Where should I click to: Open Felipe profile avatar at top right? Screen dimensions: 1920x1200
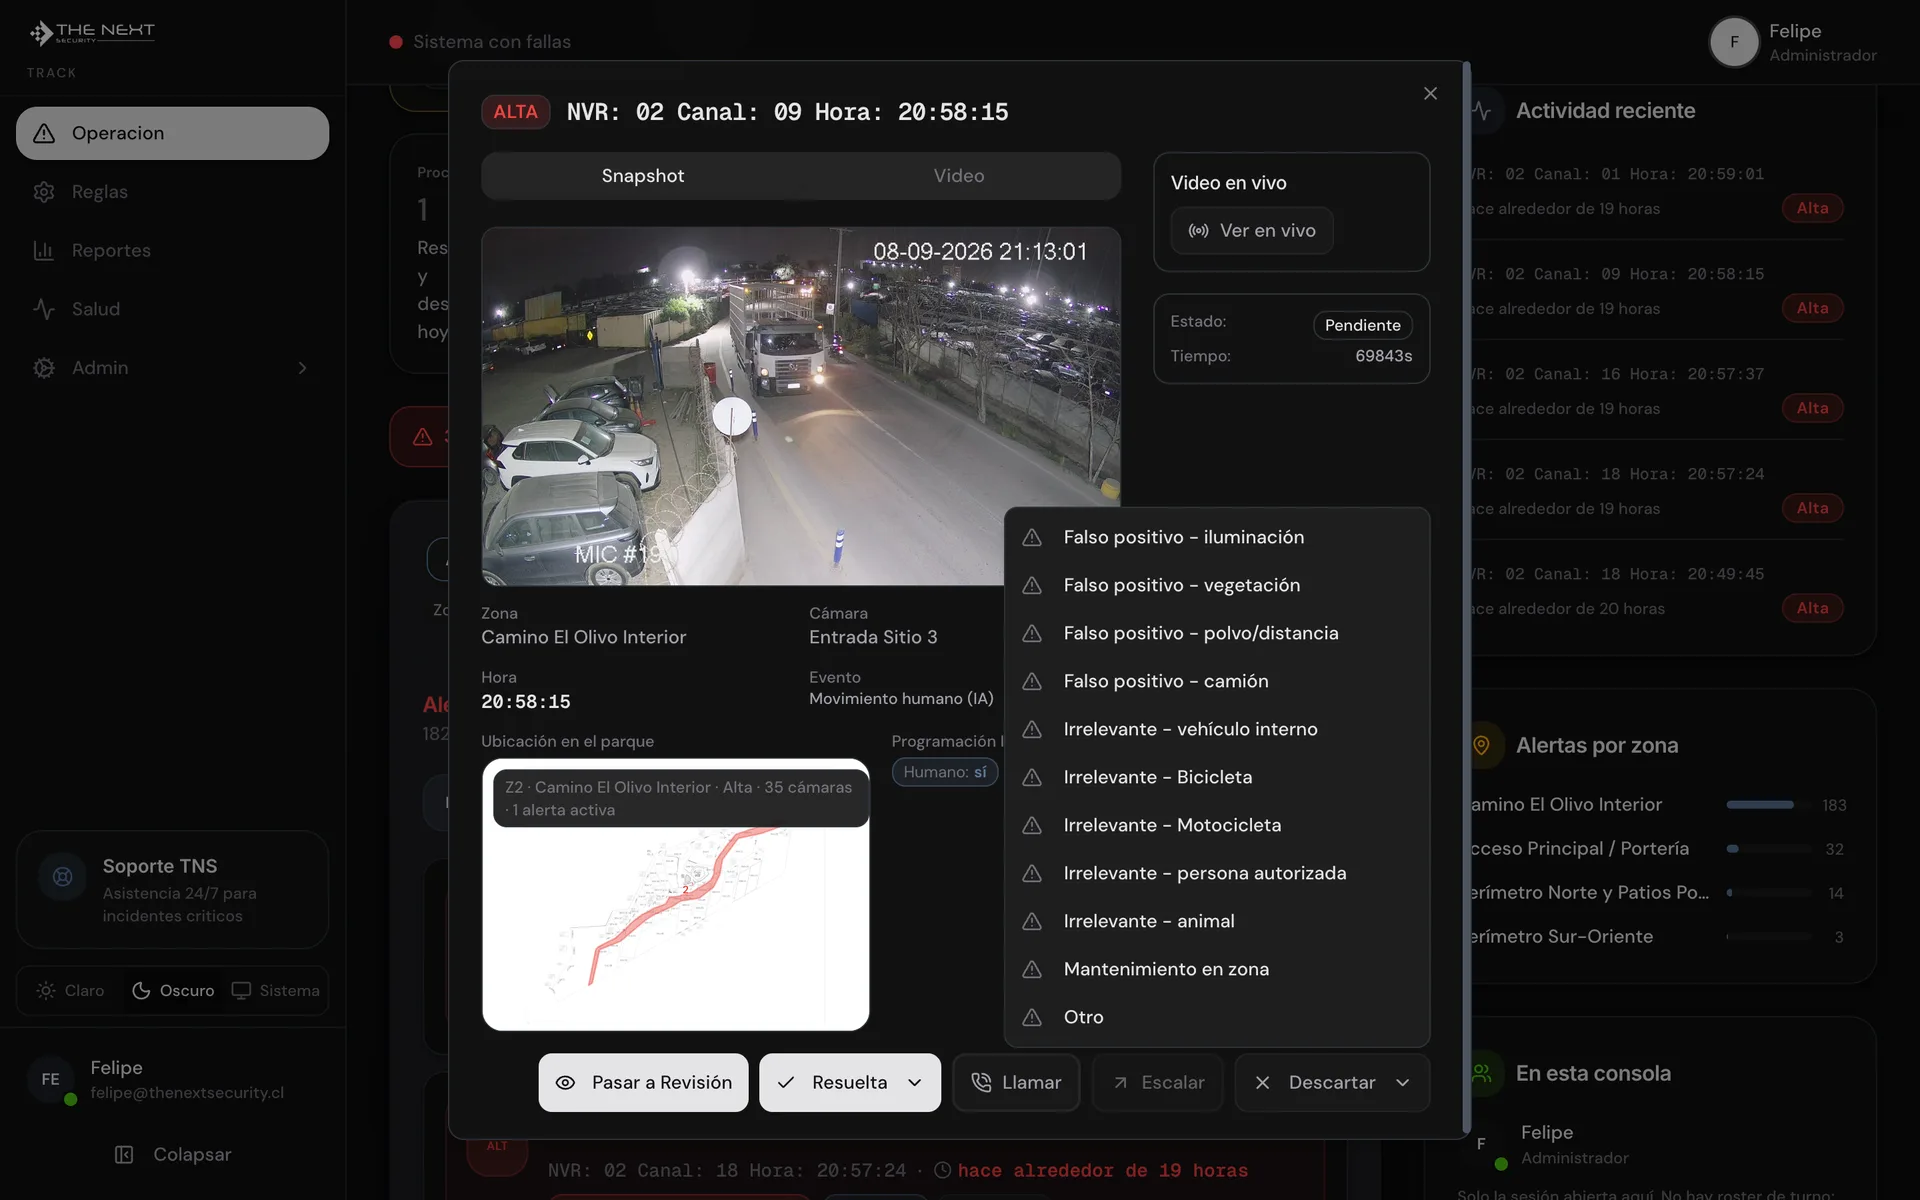pyautogui.click(x=1734, y=42)
